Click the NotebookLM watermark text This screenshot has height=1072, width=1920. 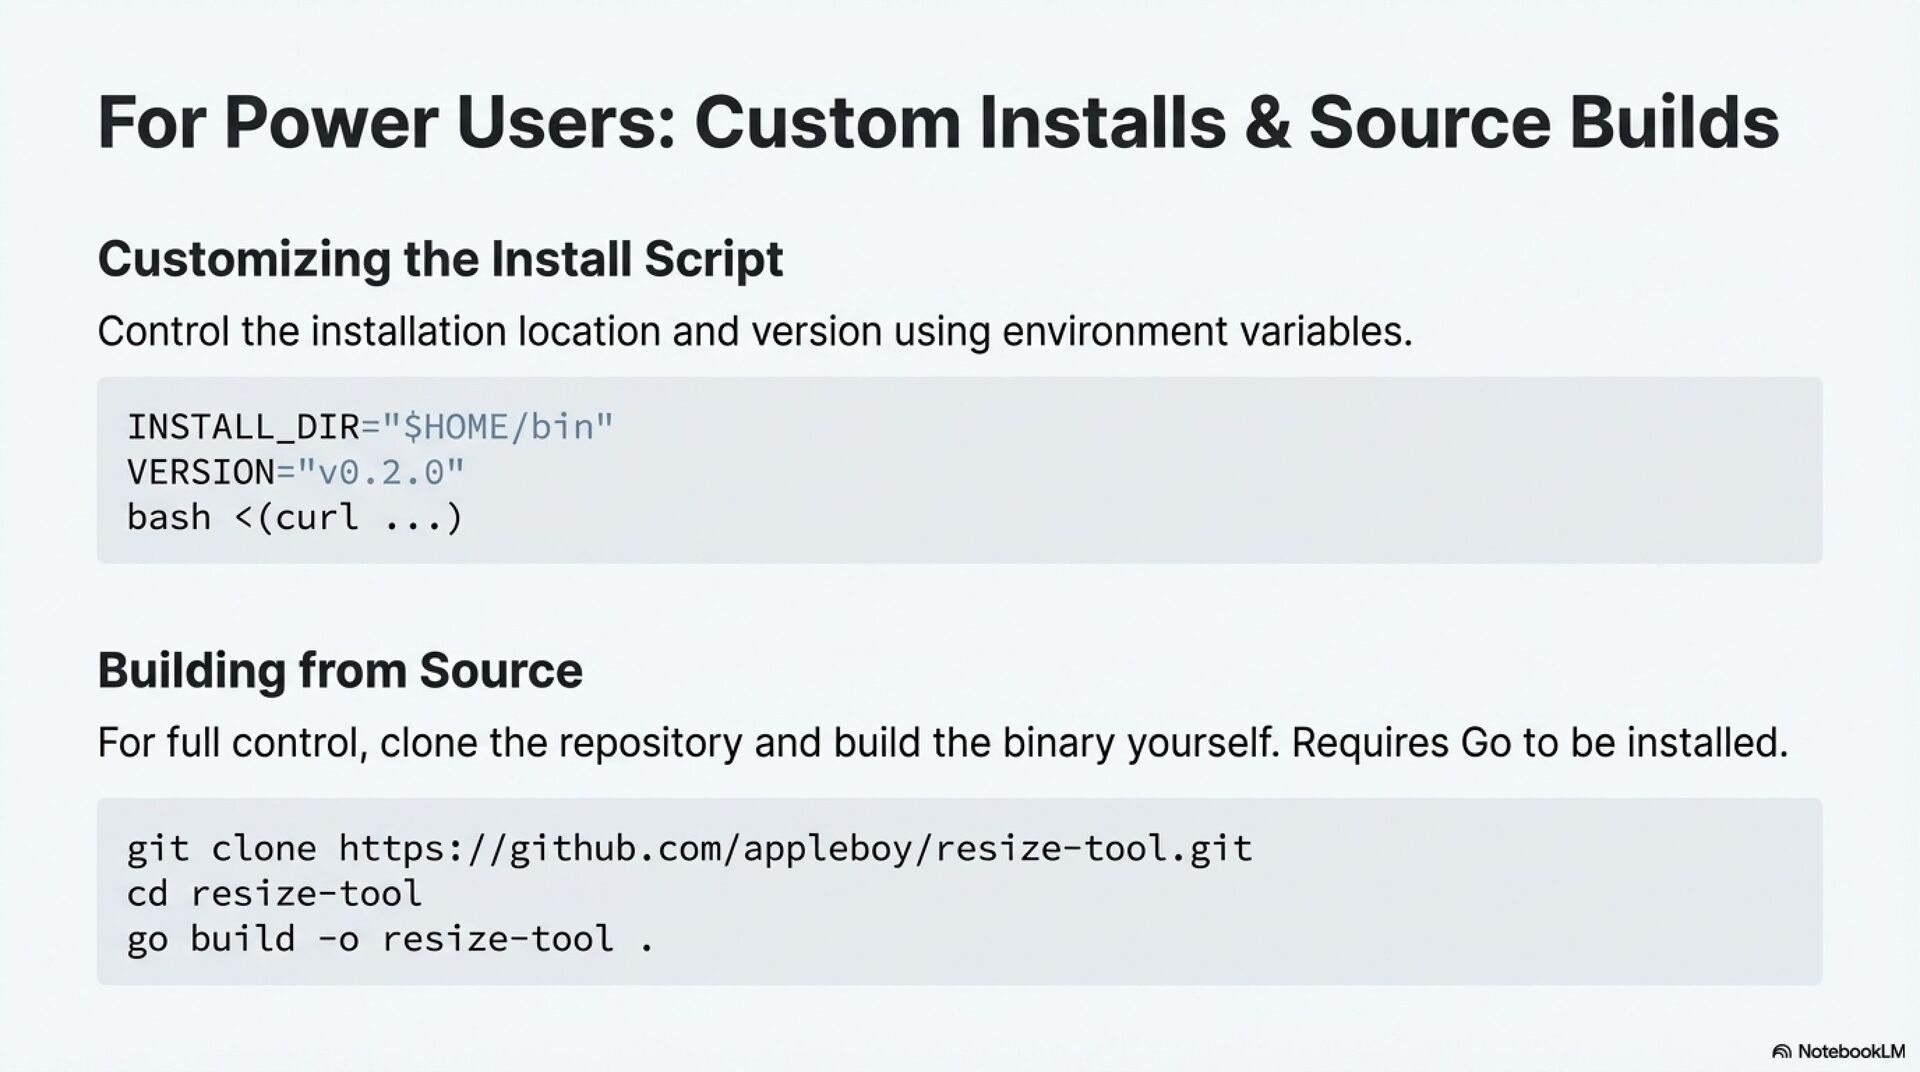tap(1851, 1051)
